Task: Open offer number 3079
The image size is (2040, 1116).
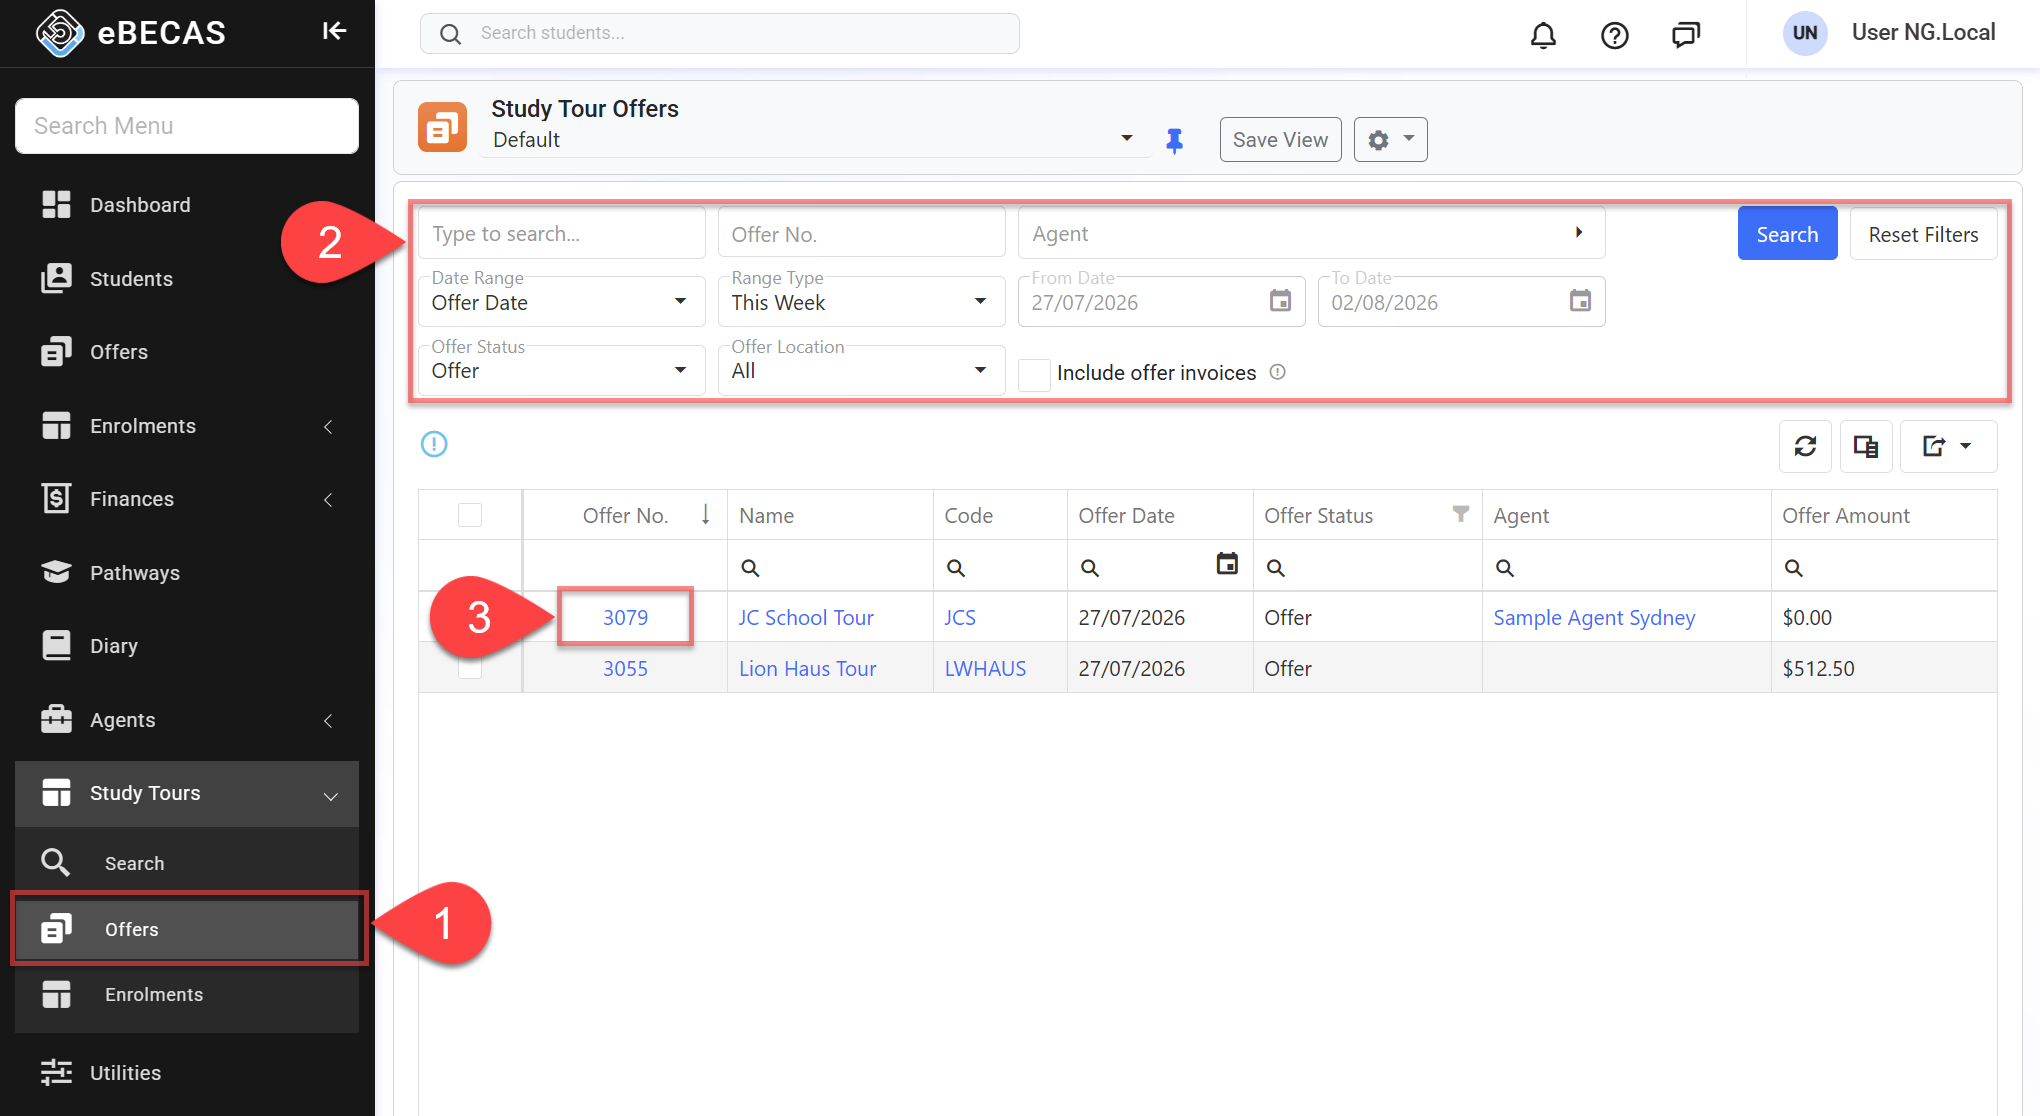Action: click(x=625, y=618)
